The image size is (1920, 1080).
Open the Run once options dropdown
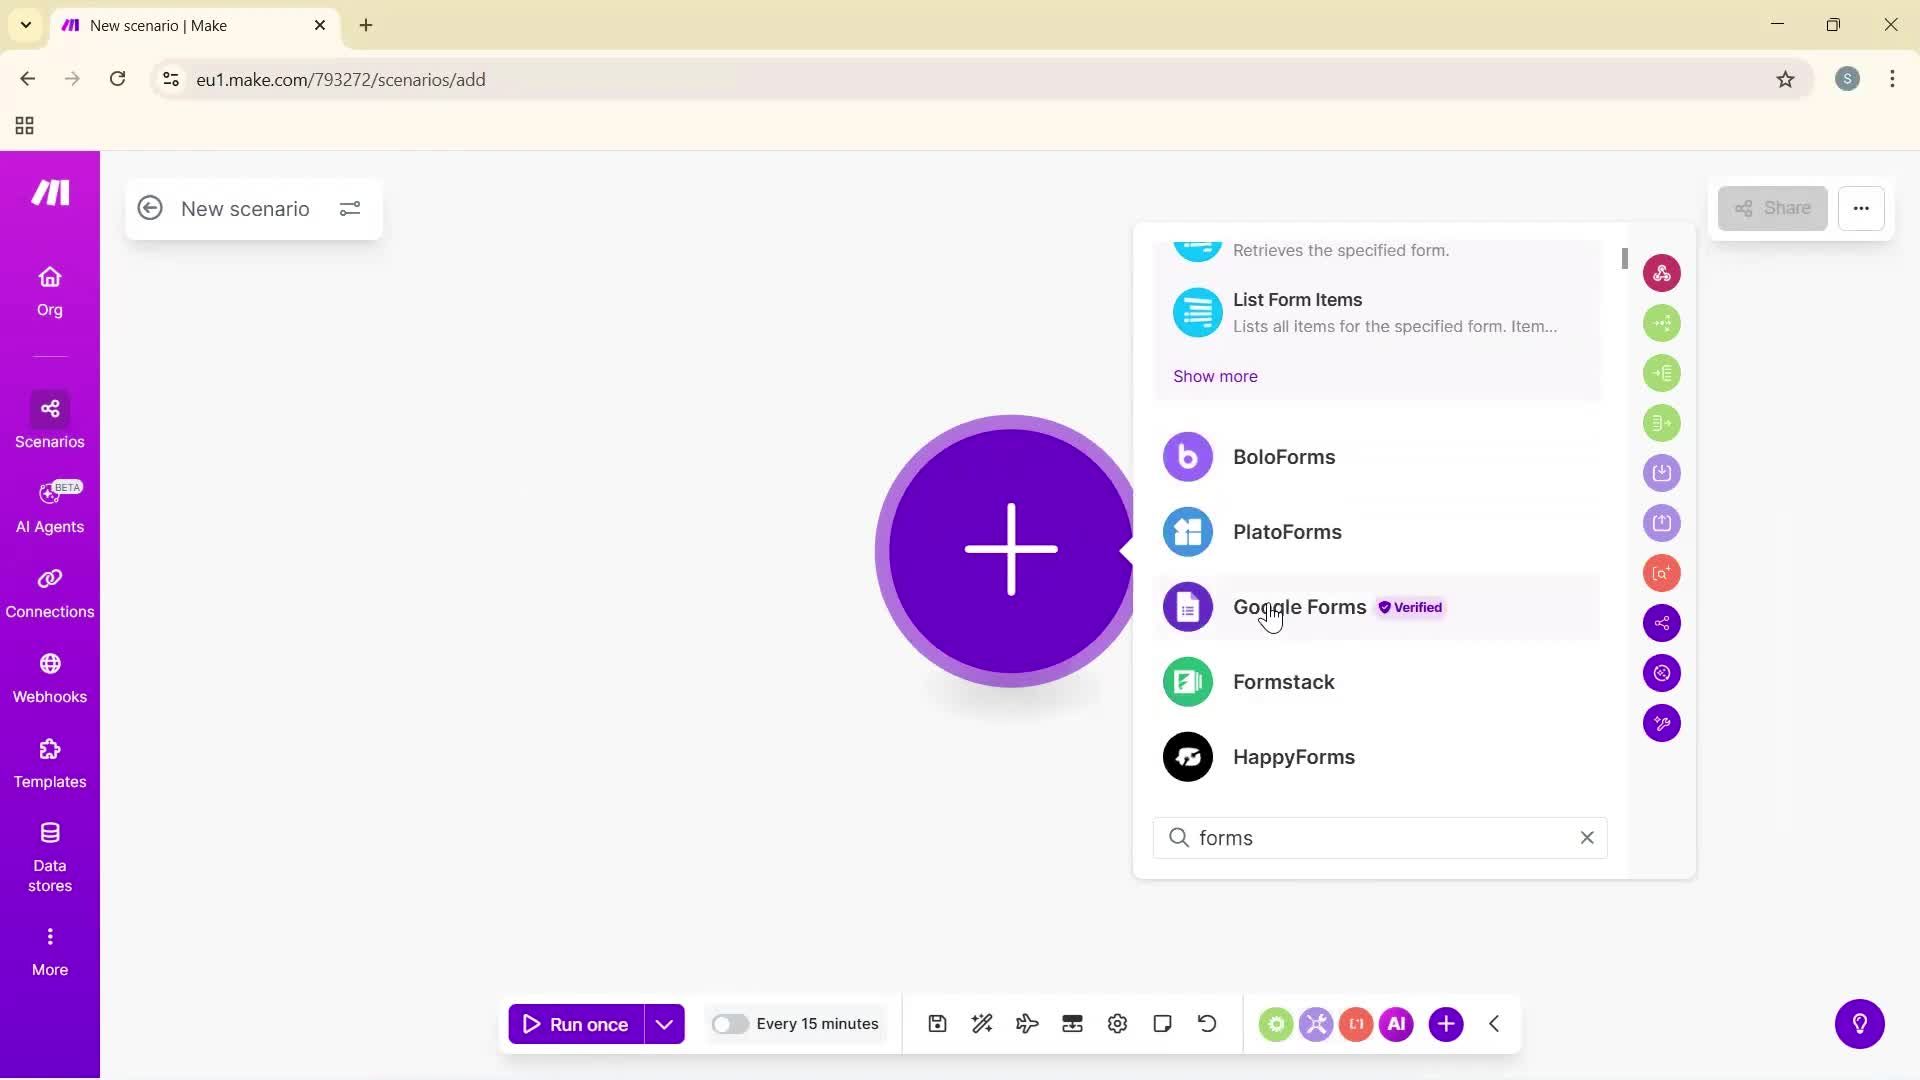(664, 1023)
